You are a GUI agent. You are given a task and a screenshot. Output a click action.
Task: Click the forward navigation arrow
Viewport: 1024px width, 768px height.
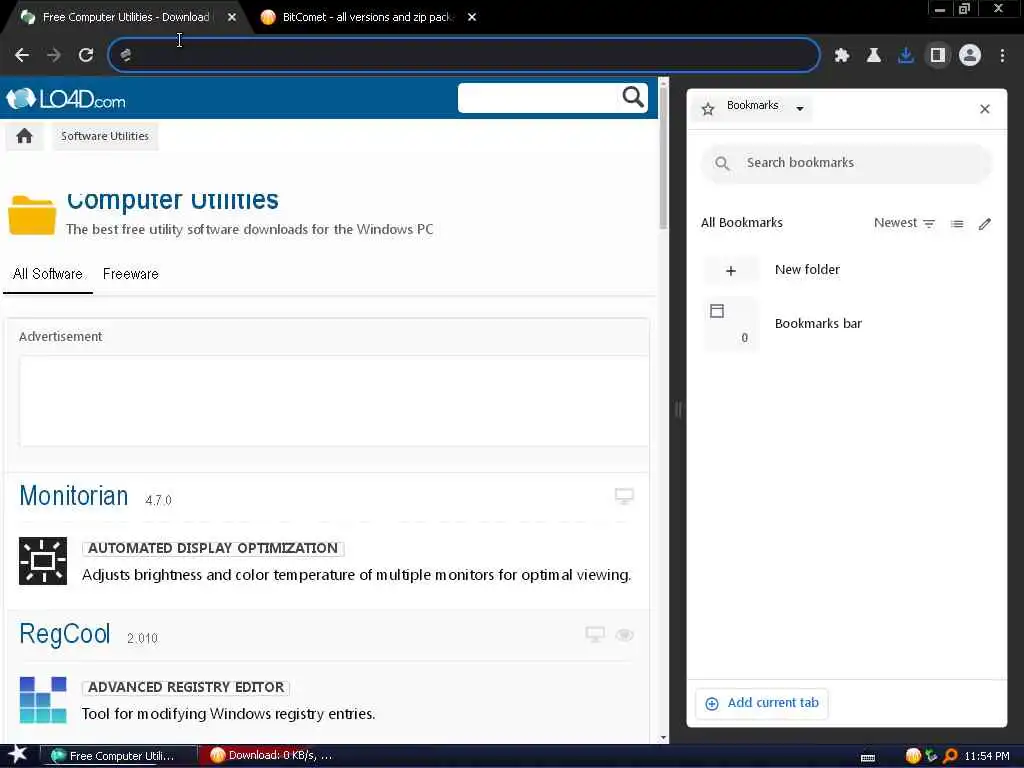tap(54, 55)
